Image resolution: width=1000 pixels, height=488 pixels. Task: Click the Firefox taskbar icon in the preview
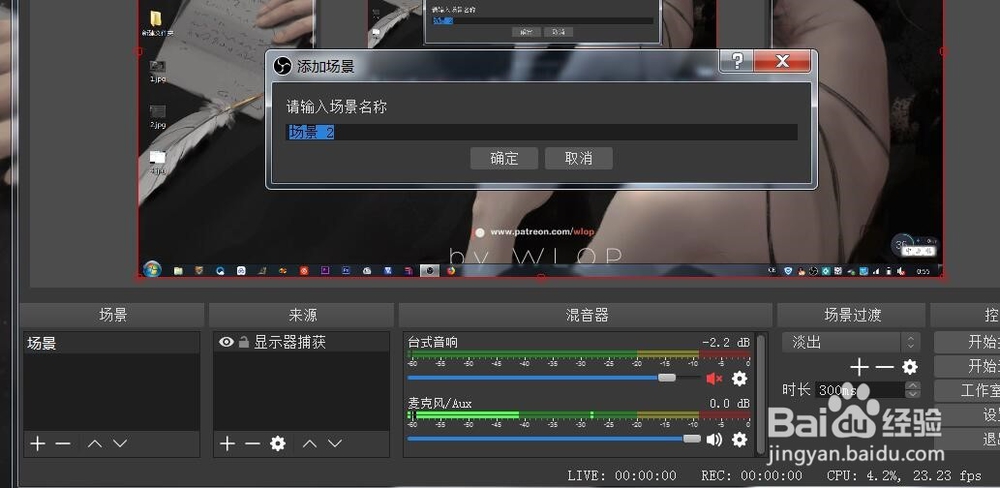452,270
